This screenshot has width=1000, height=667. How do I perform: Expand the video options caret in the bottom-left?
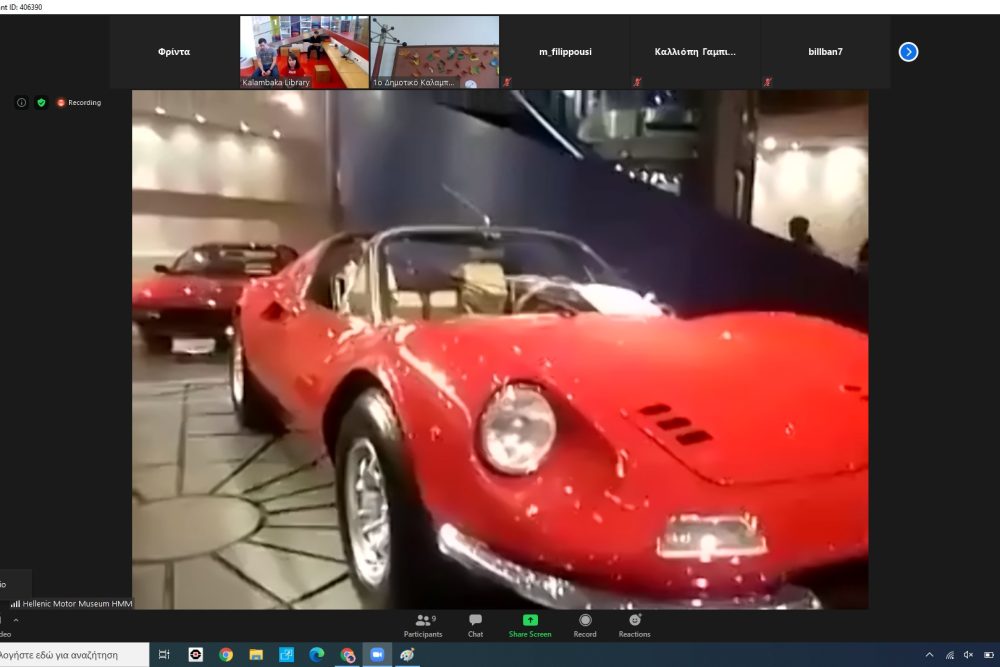point(16,620)
